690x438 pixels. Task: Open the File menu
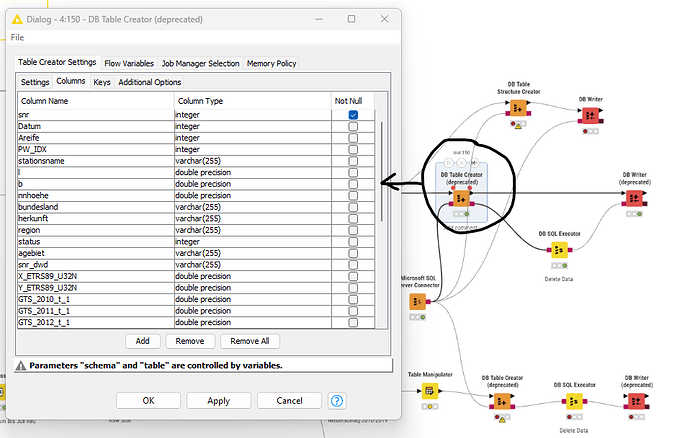pos(17,37)
